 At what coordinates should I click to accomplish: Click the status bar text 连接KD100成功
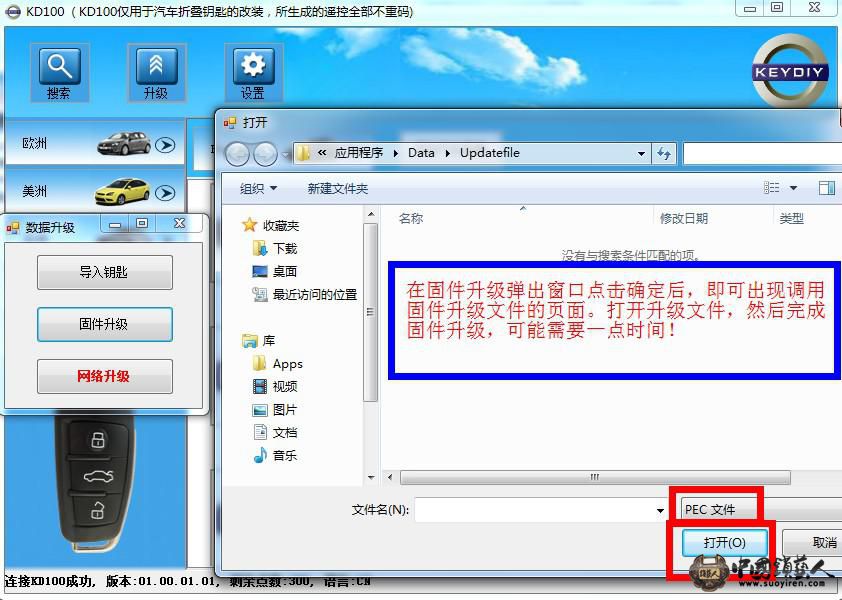tap(50, 581)
